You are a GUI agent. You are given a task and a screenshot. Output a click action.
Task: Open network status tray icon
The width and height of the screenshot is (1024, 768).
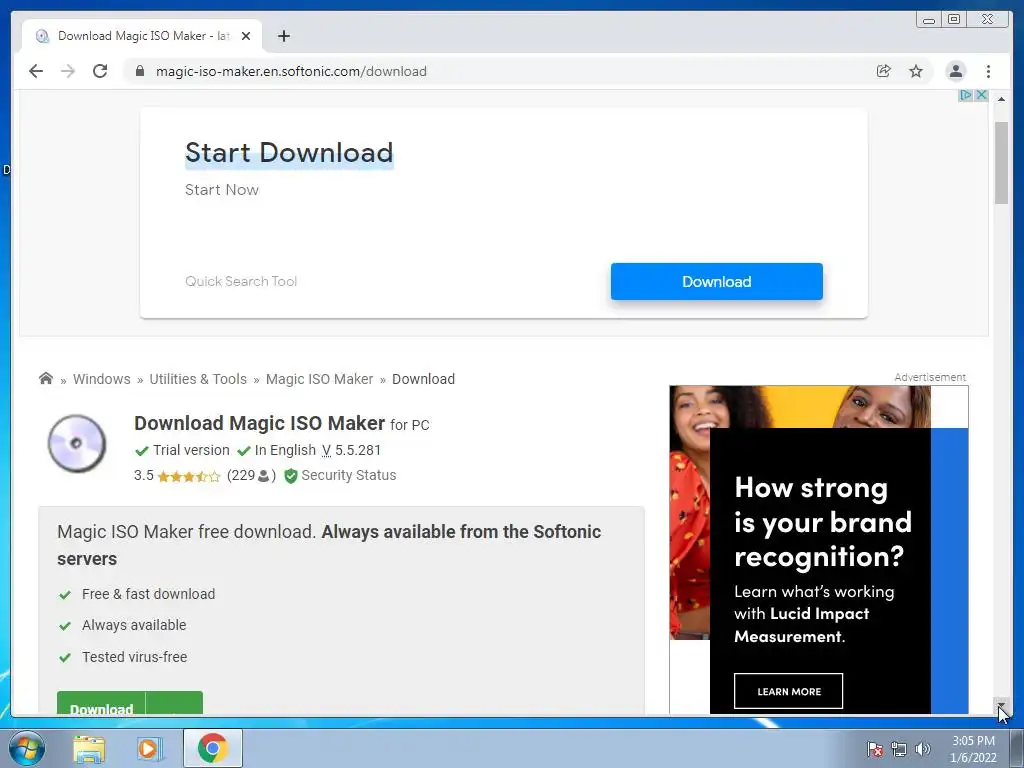(x=899, y=748)
